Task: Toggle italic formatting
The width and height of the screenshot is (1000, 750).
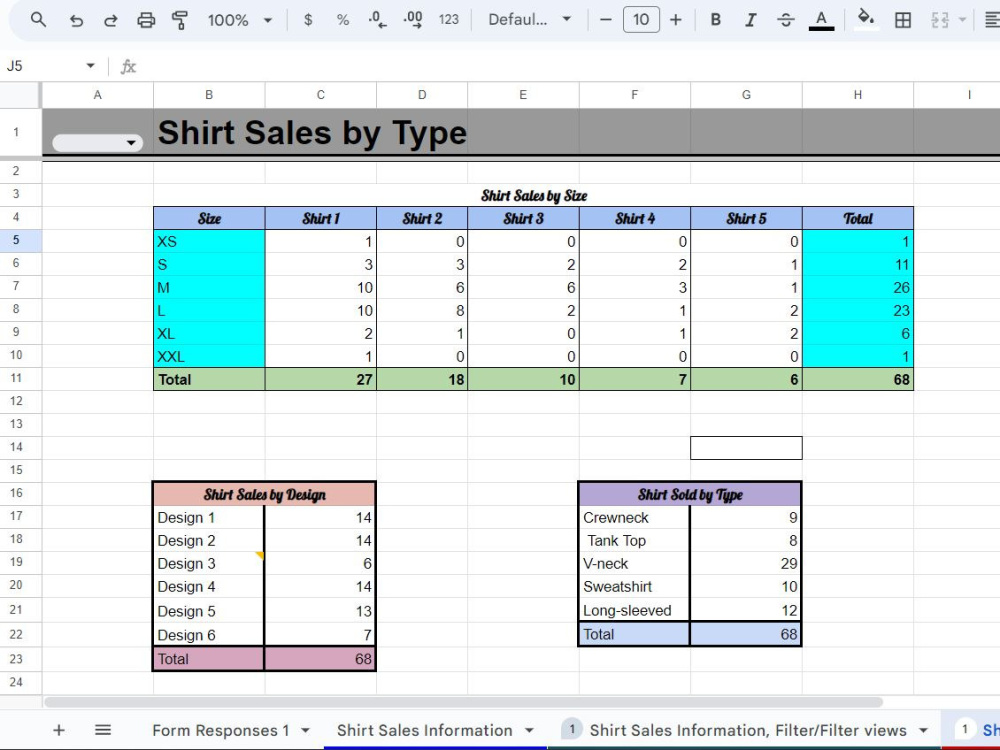Action: pos(751,20)
